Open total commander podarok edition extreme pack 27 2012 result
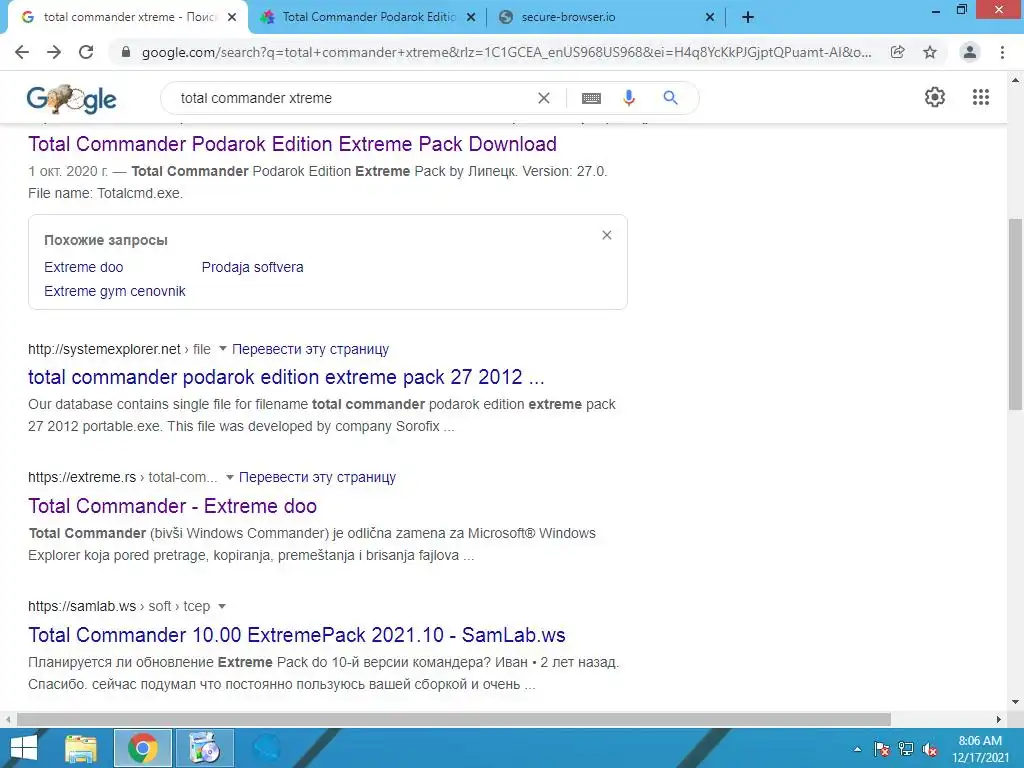The image size is (1024, 768). tap(286, 377)
